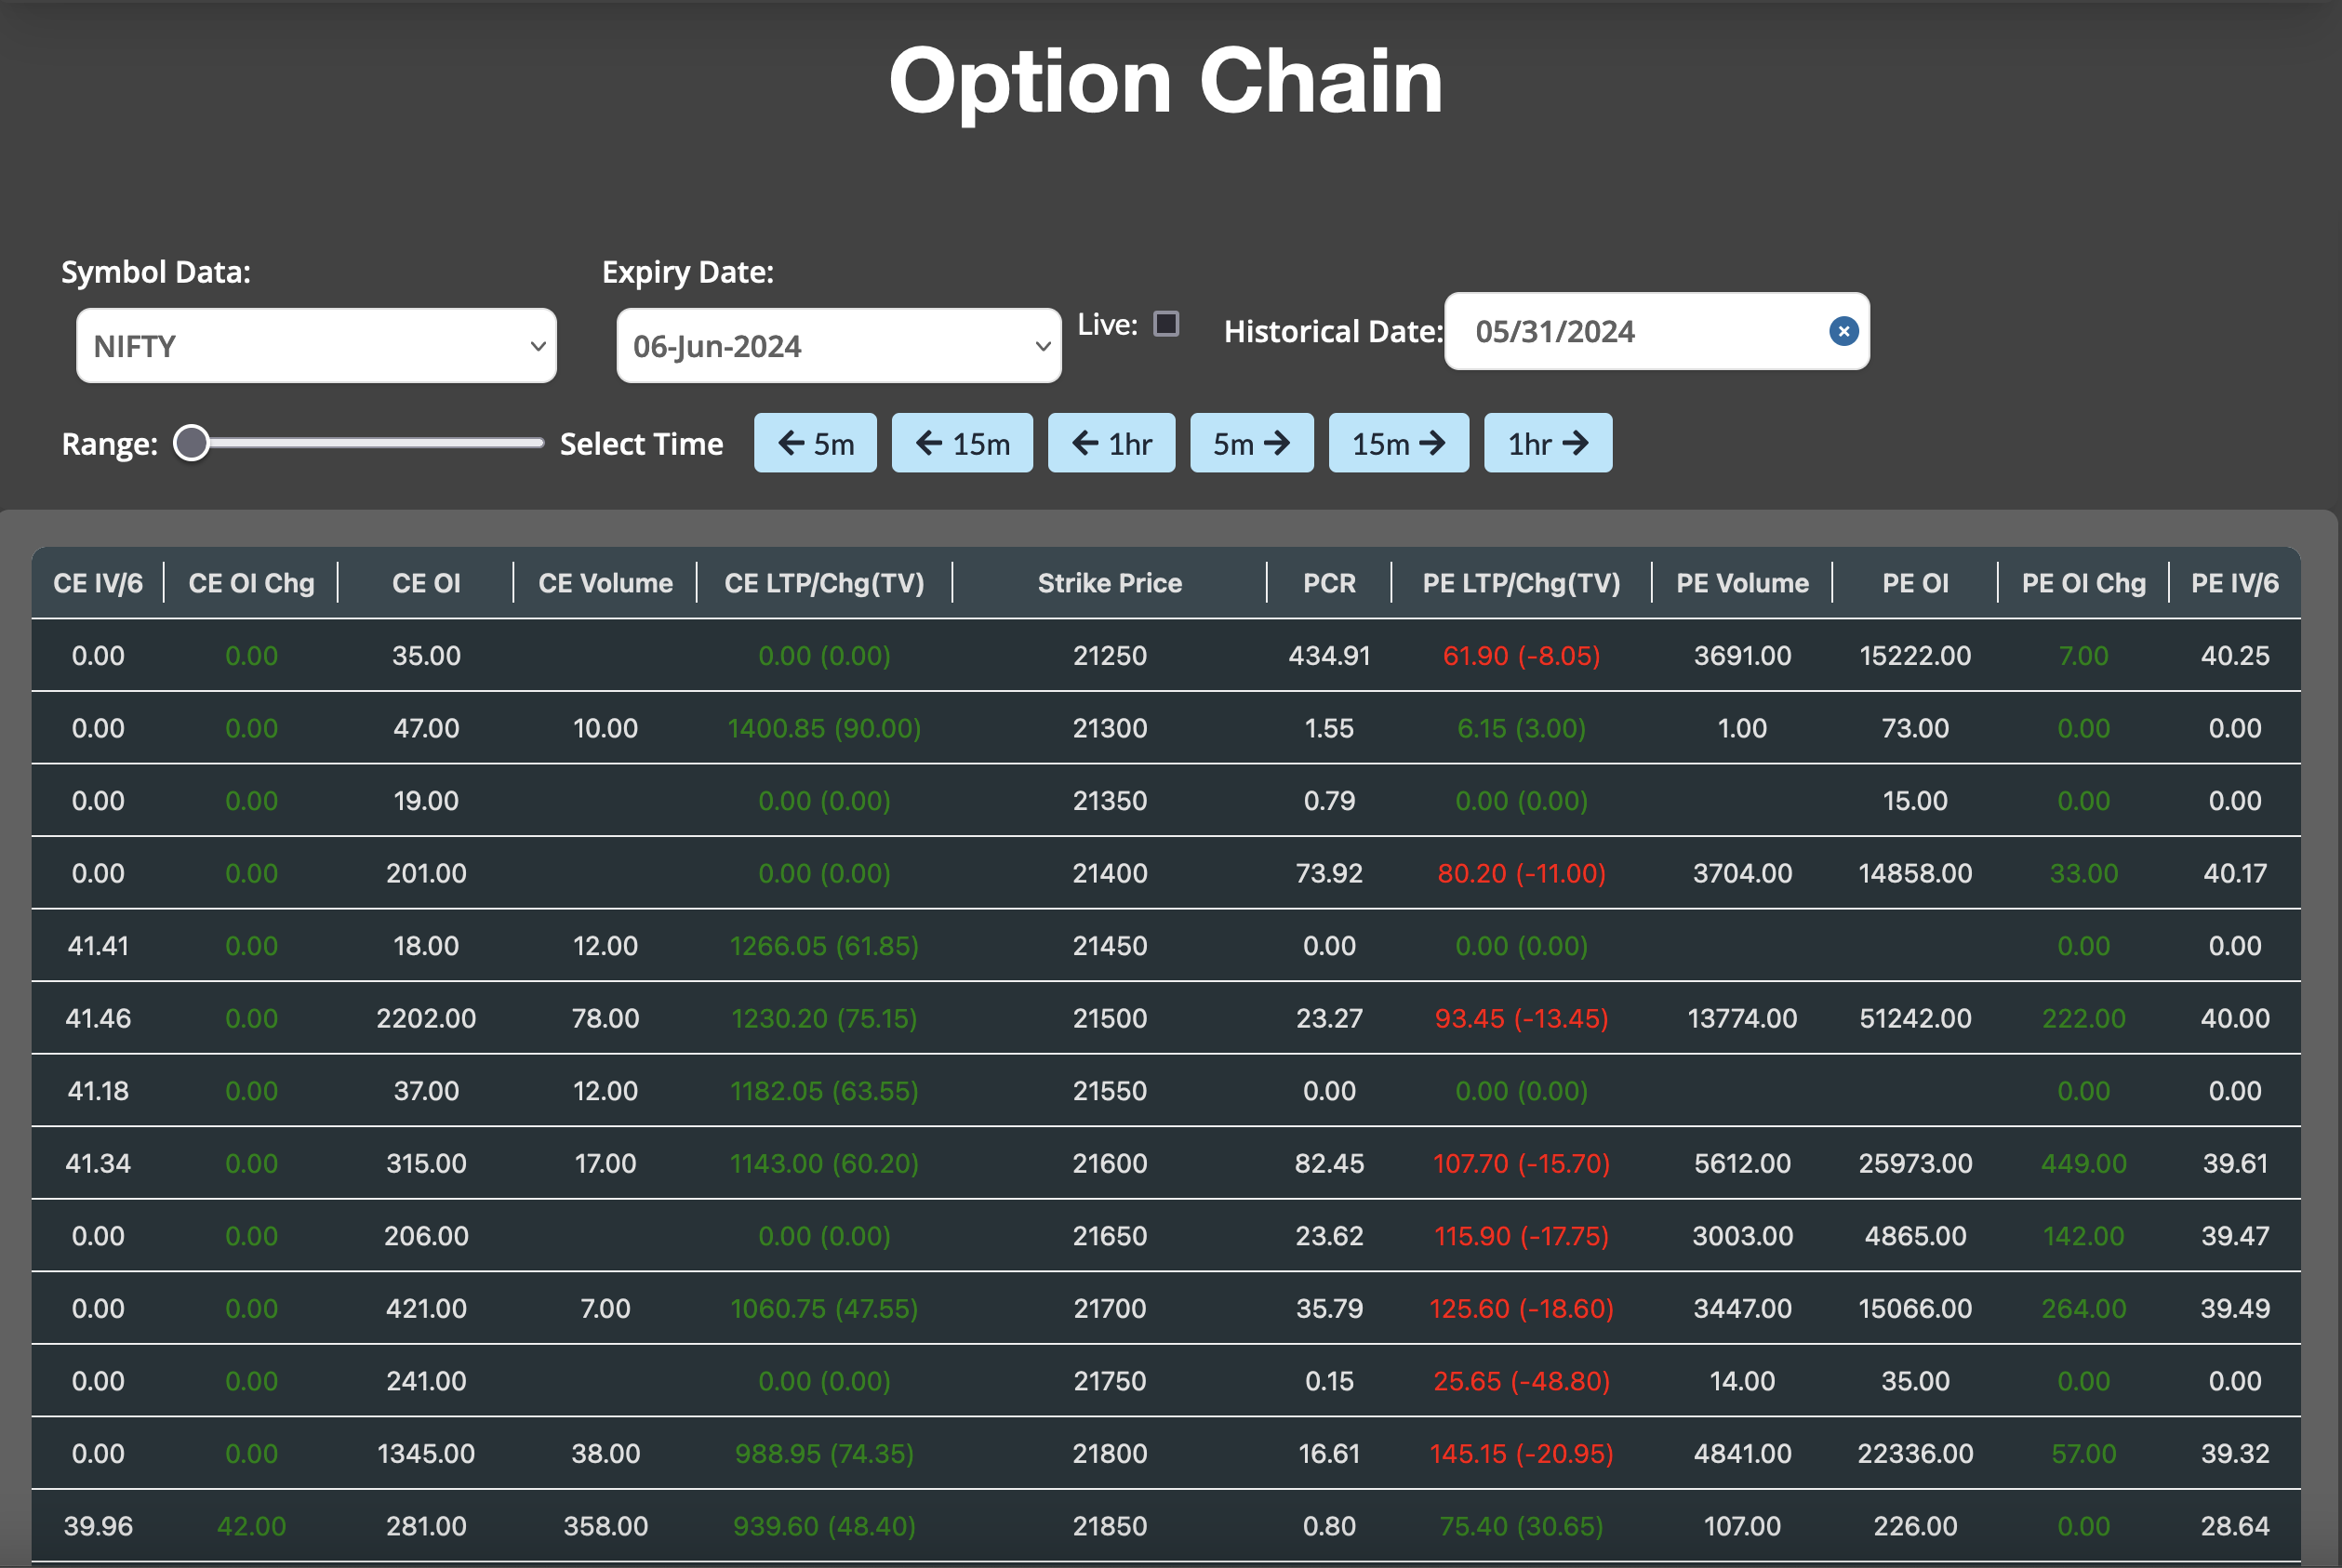Click the forward 15m arrow button
The image size is (2342, 1568).
1398,443
